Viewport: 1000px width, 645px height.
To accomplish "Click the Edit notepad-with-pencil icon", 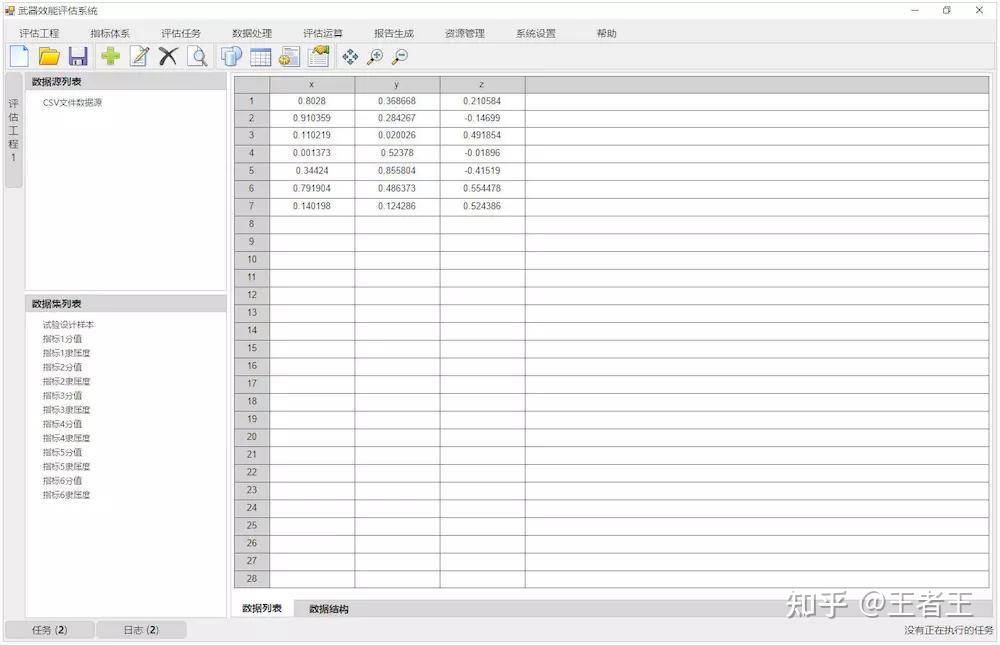I will click(x=139, y=57).
